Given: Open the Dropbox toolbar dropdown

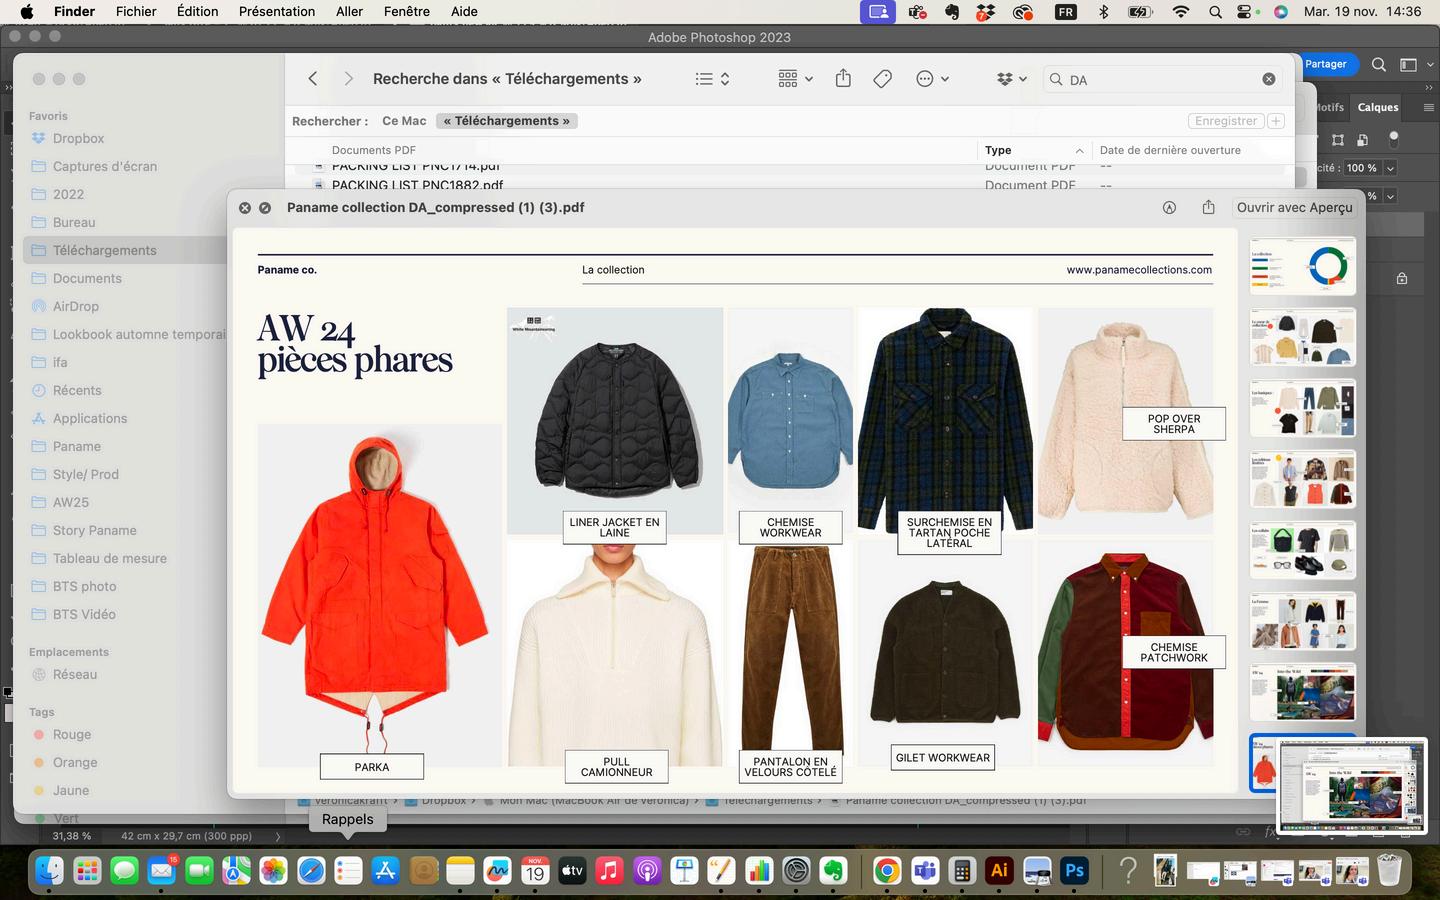Looking at the screenshot, I should click(1012, 79).
